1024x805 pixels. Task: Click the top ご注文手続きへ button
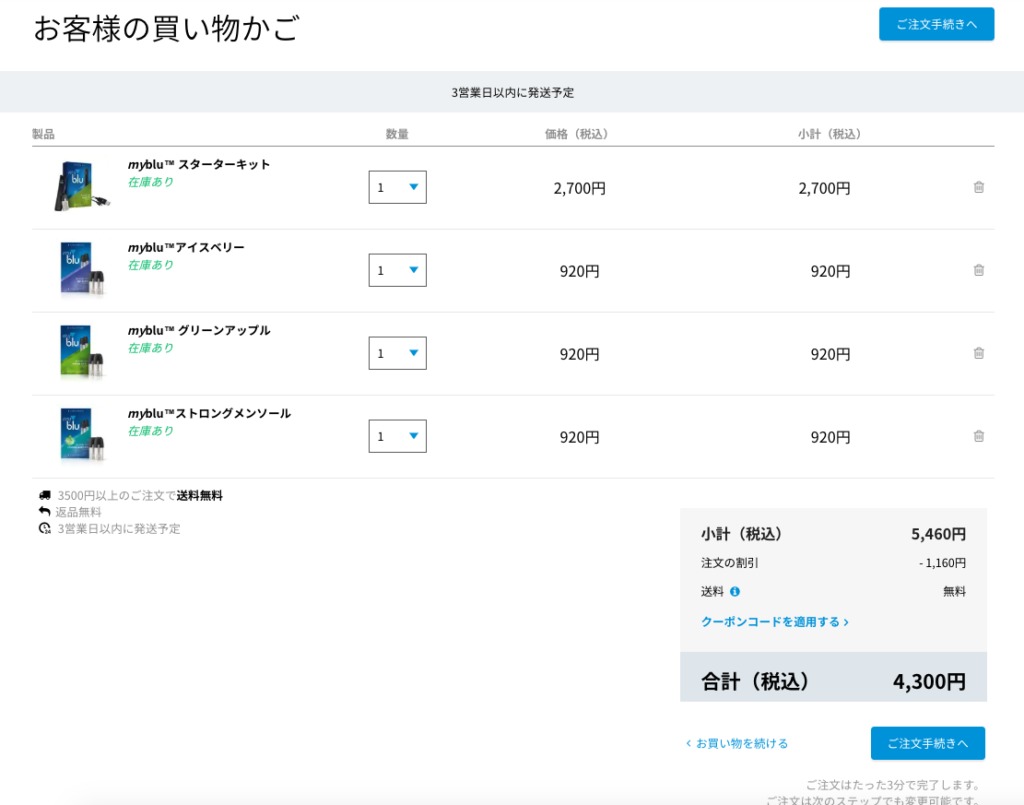936,24
